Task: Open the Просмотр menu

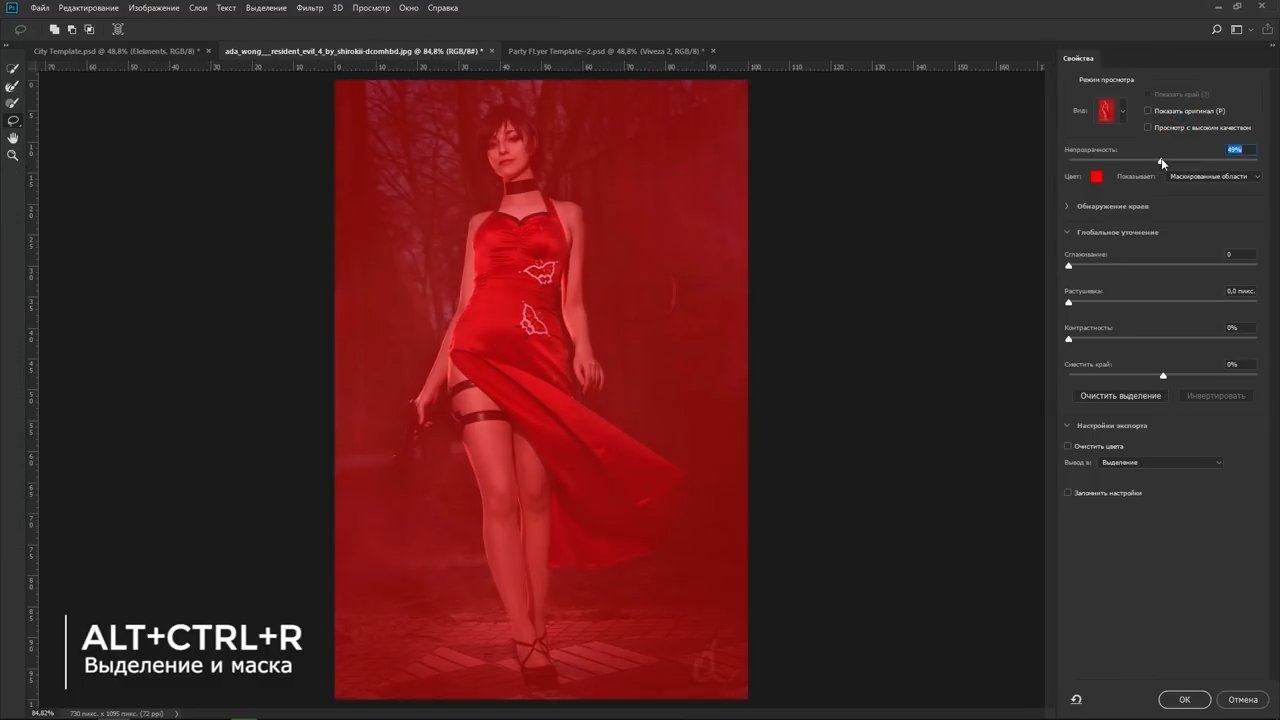Action: [370, 8]
